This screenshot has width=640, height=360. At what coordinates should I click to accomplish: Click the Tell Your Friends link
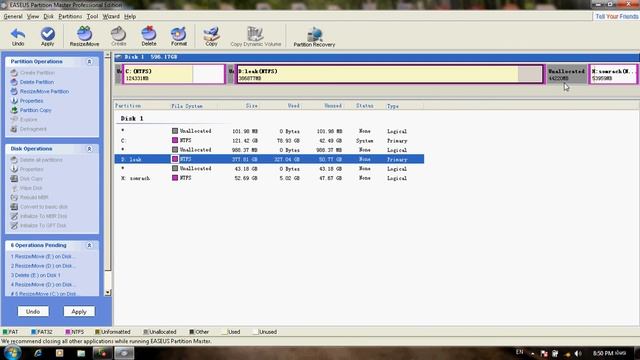[x=617, y=16]
